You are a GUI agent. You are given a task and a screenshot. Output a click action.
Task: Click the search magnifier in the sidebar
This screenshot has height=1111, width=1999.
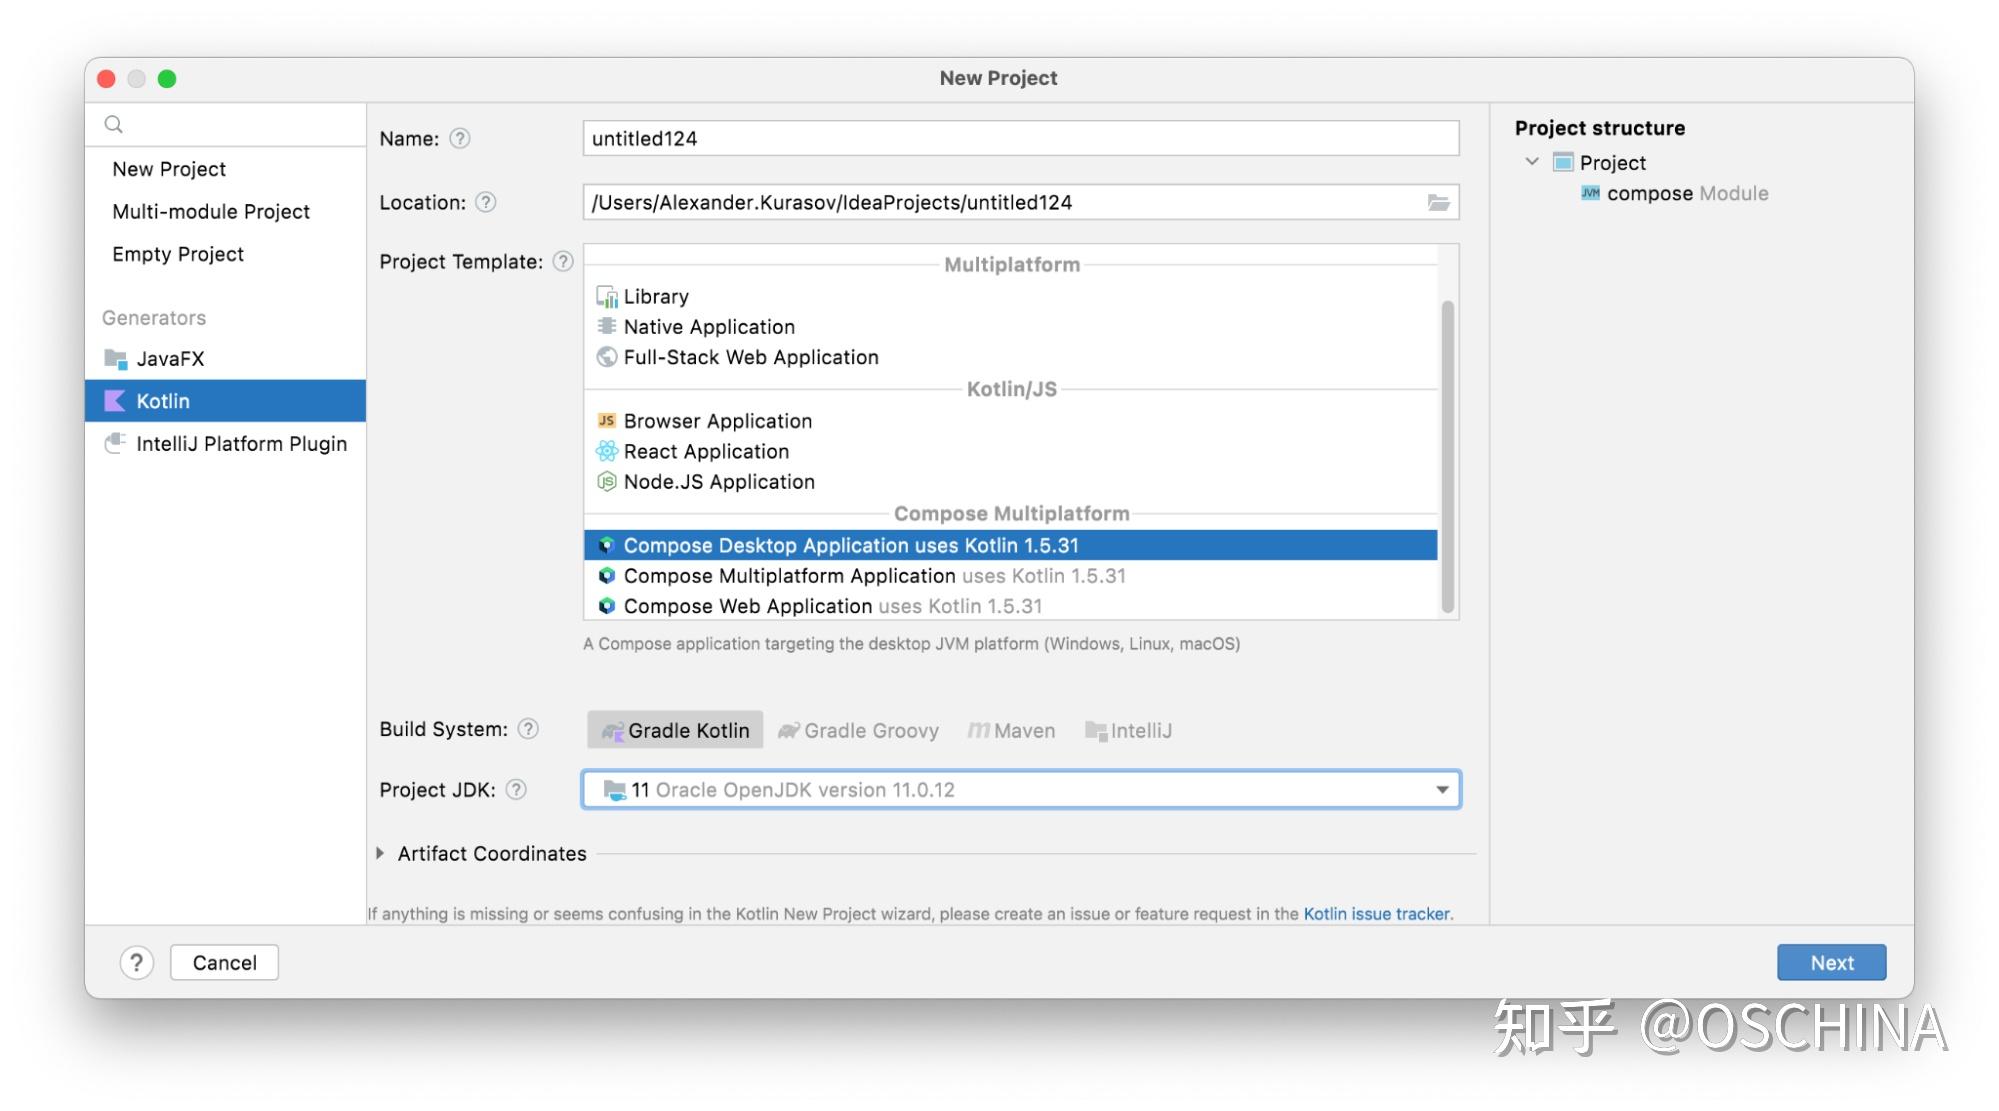tap(113, 124)
